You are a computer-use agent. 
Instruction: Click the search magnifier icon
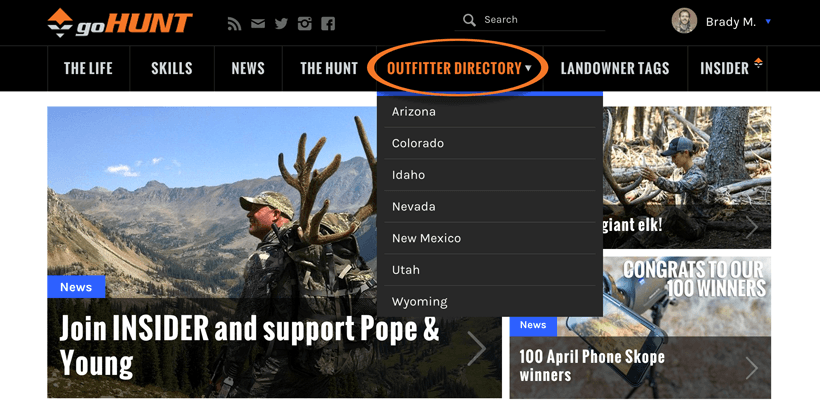[x=469, y=20]
